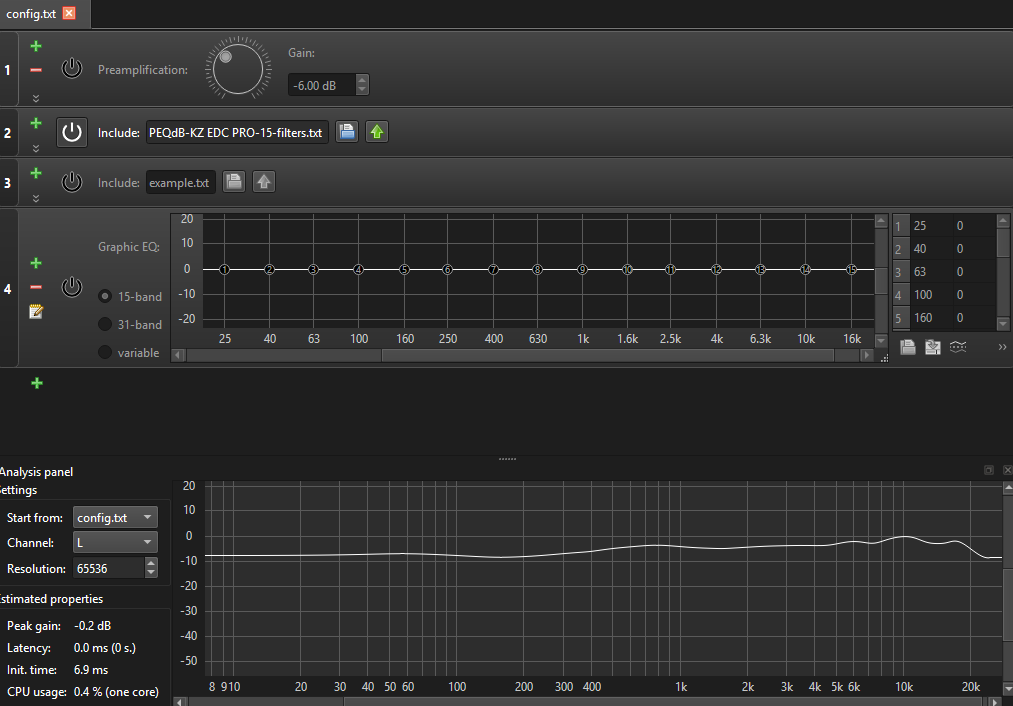Expand row 1 with double chevron

[36, 98]
